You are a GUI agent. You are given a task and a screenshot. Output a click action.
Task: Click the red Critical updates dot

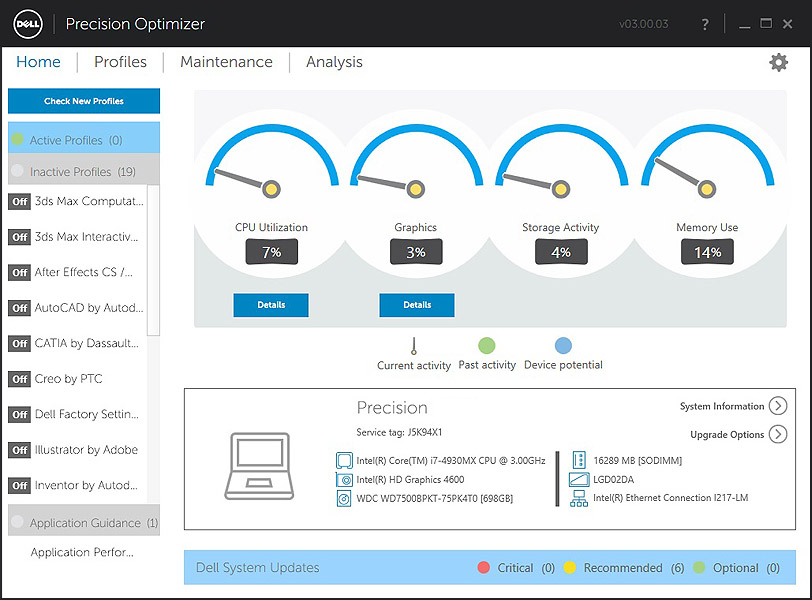pos(484,567)
